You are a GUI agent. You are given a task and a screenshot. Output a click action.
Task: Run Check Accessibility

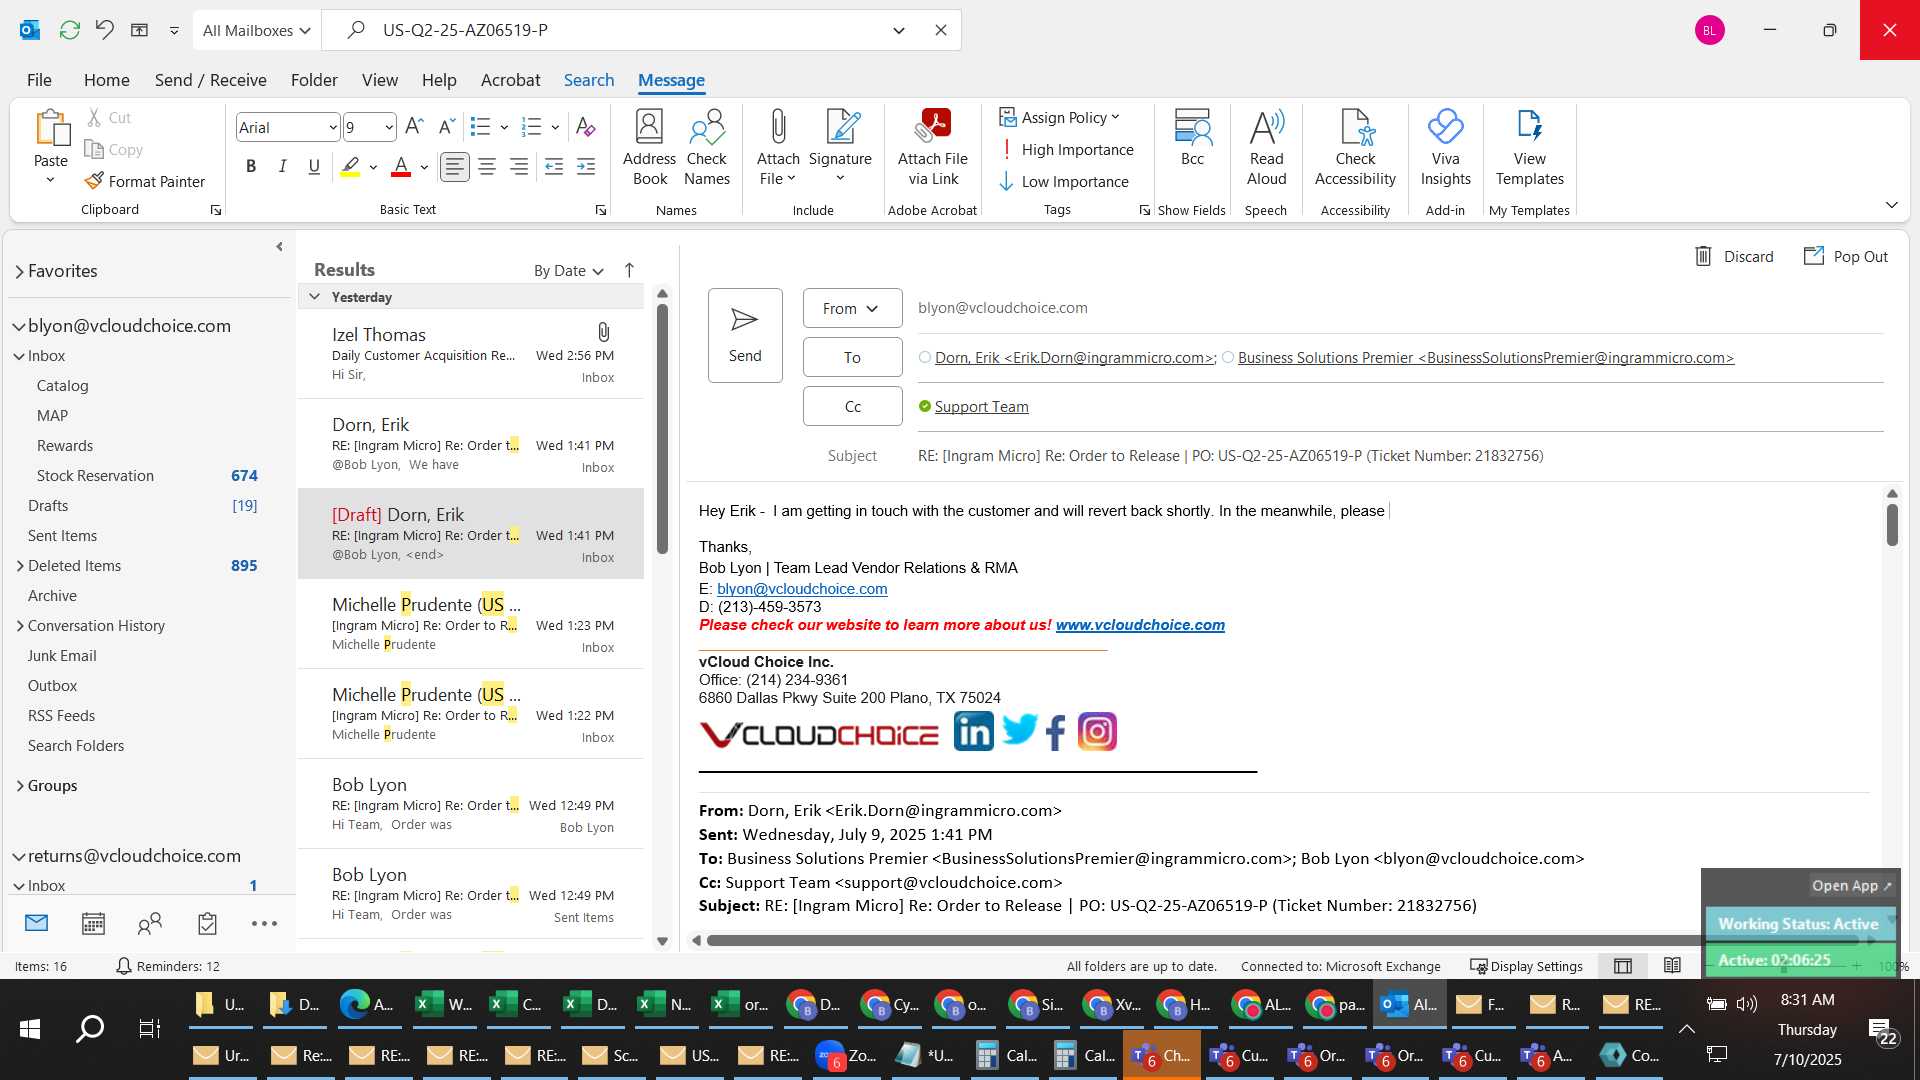pos(1355,148)
